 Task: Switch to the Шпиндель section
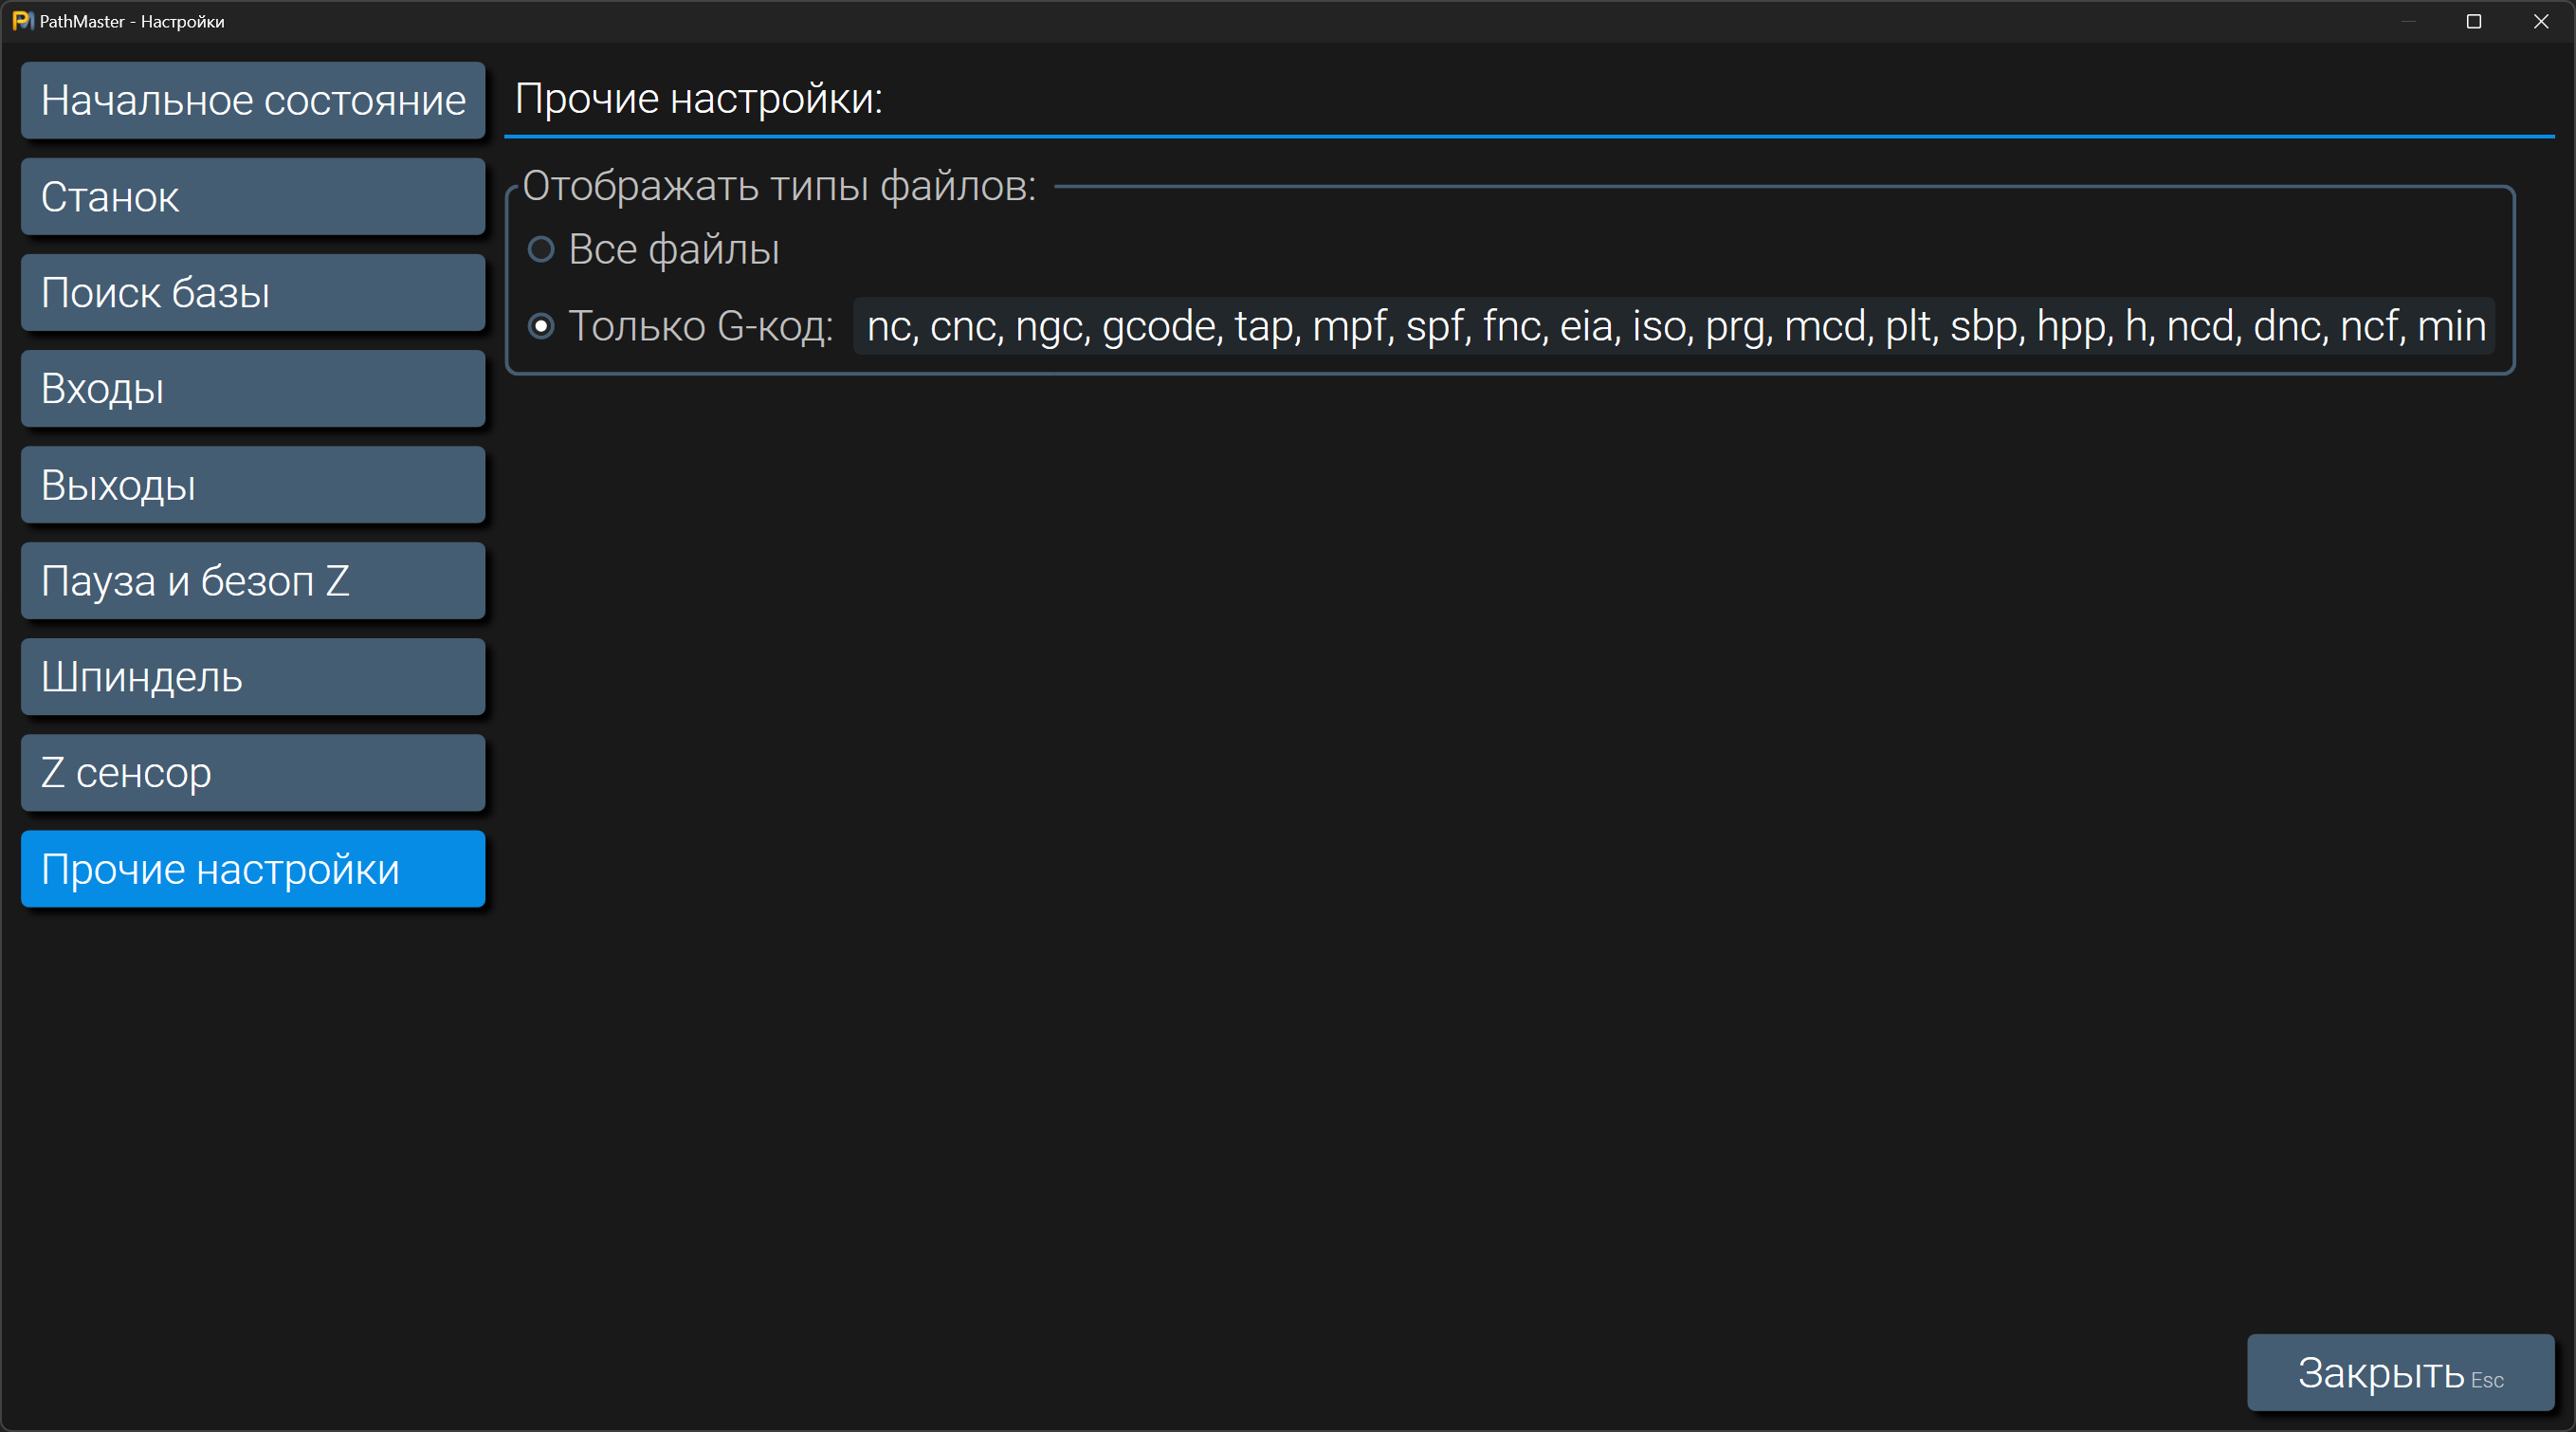point(252,677)
